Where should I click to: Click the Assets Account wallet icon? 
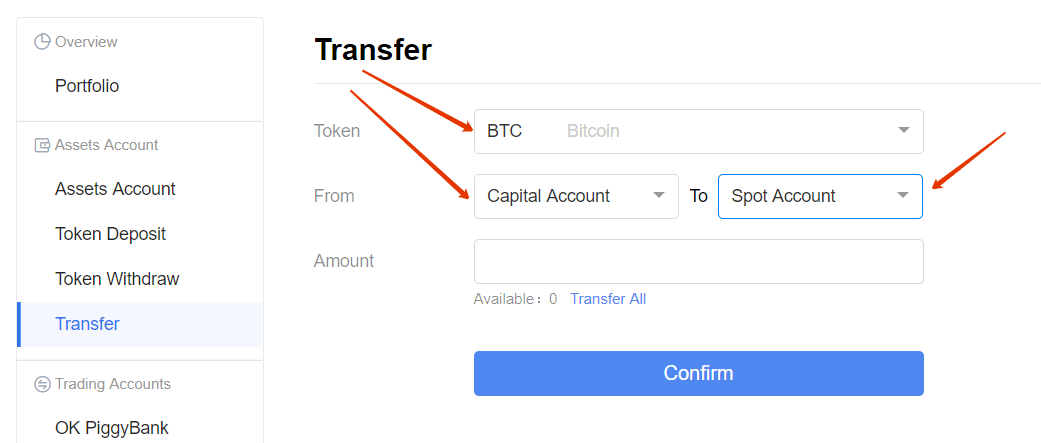pos(42,145)
